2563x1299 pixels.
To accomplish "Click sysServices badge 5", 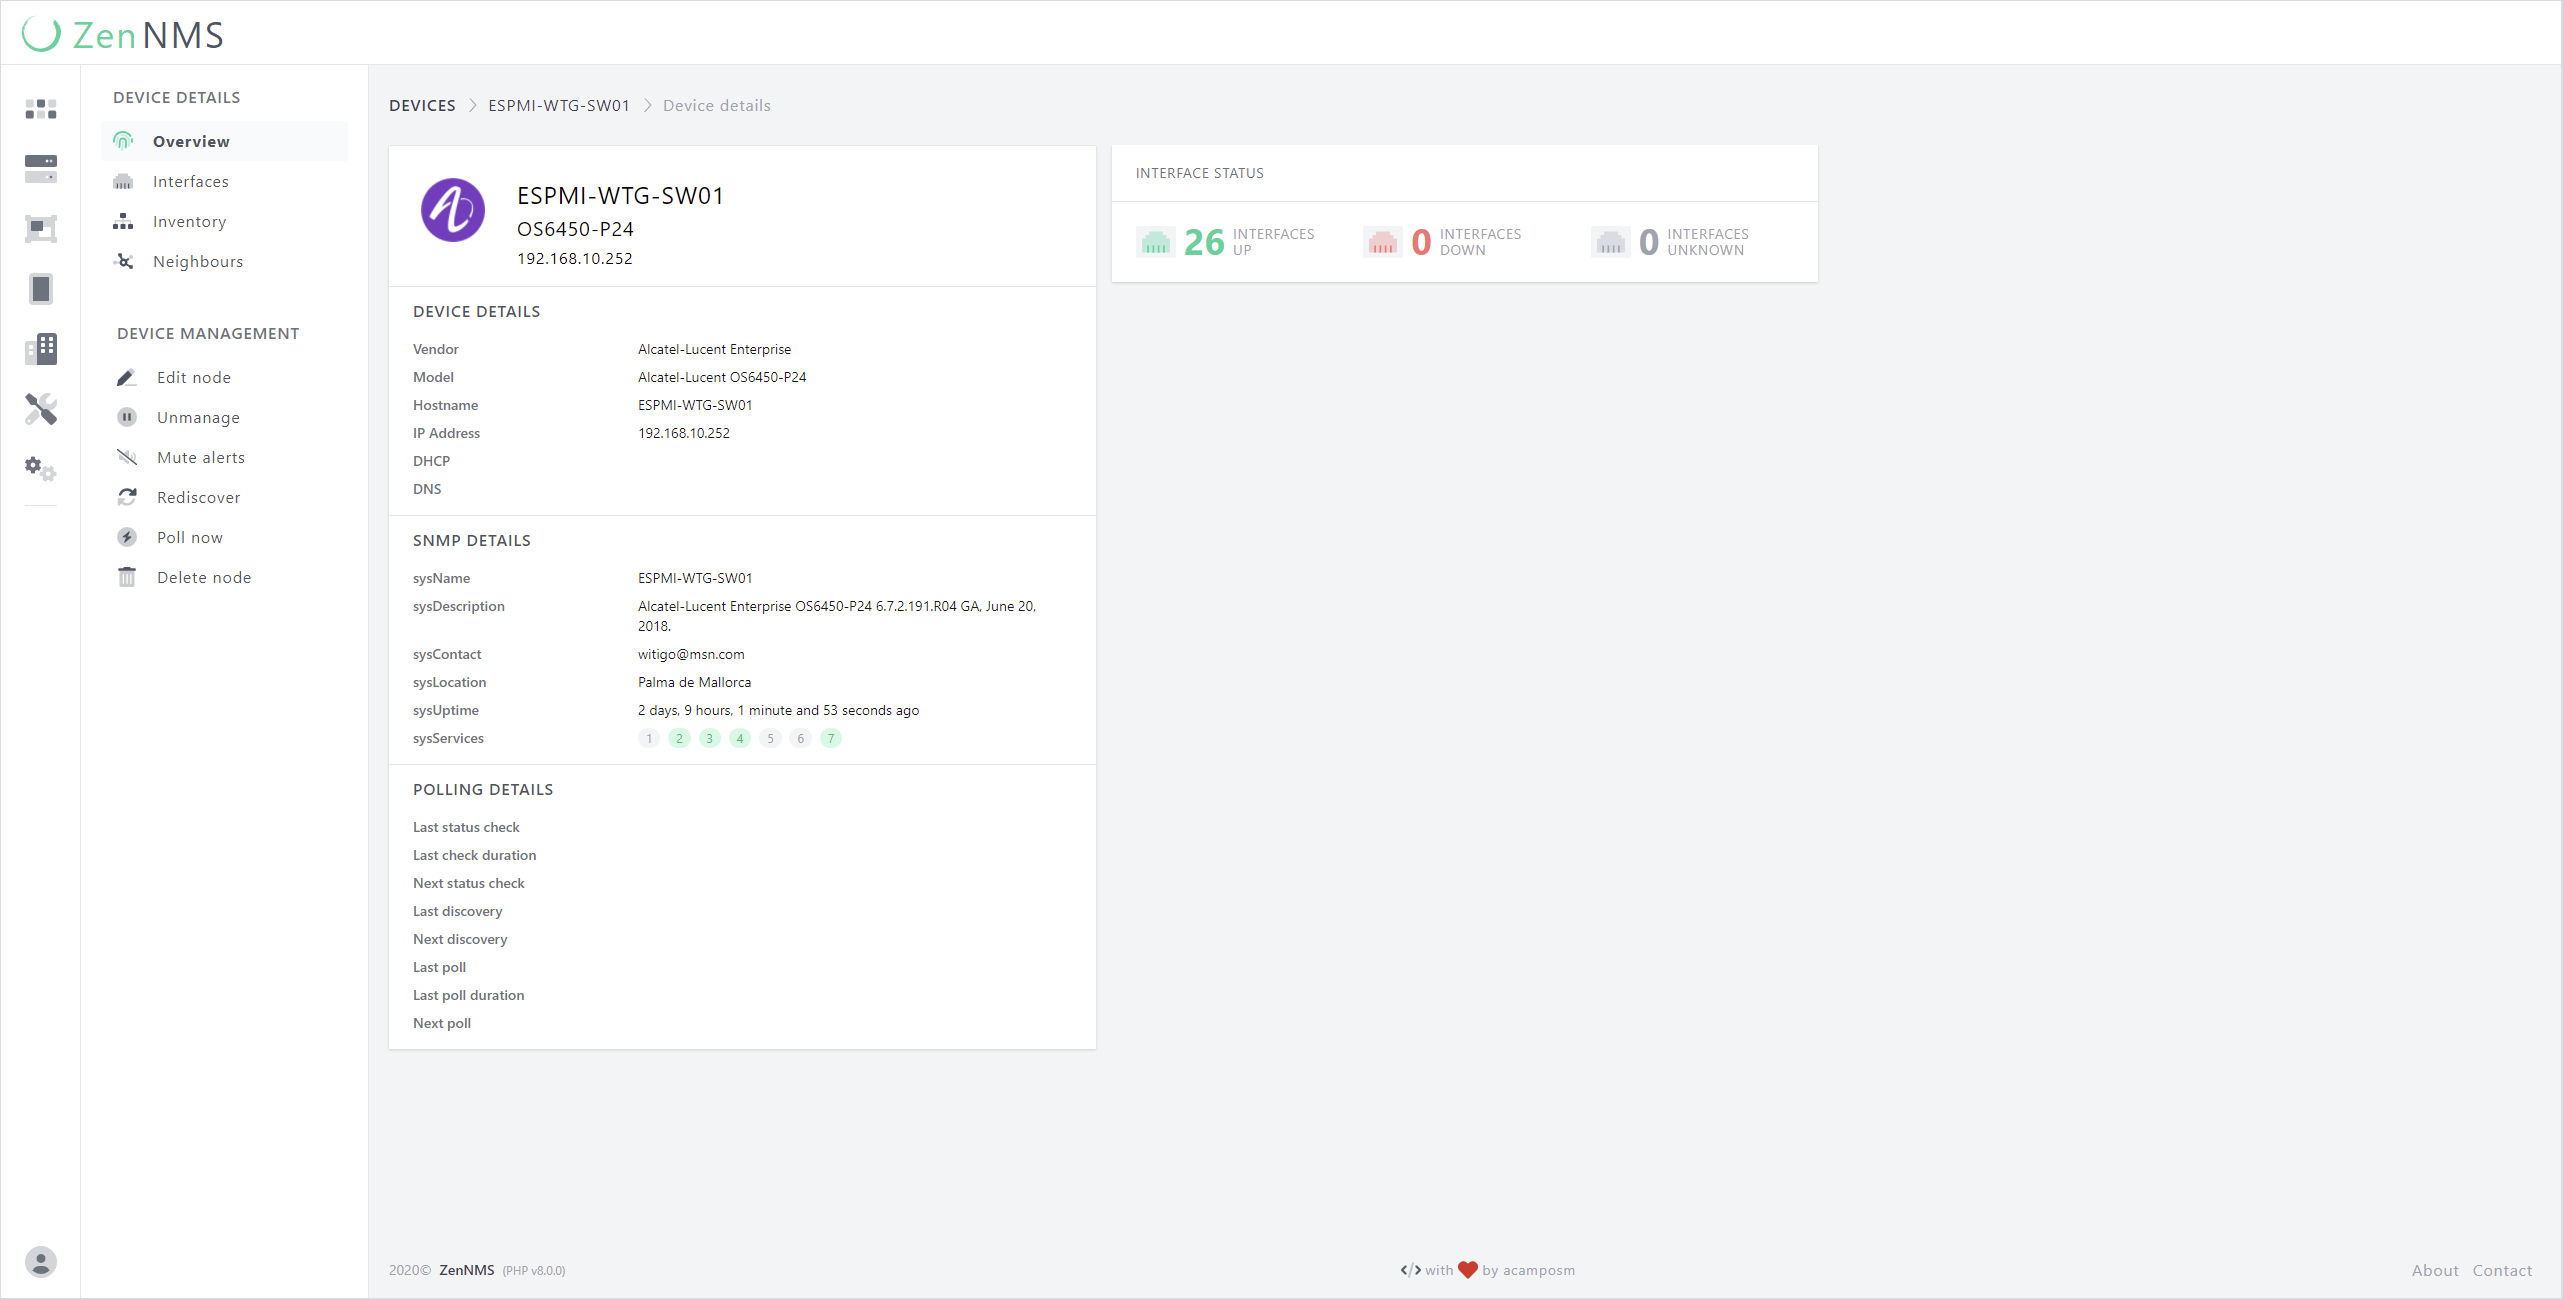I will 770,738.
